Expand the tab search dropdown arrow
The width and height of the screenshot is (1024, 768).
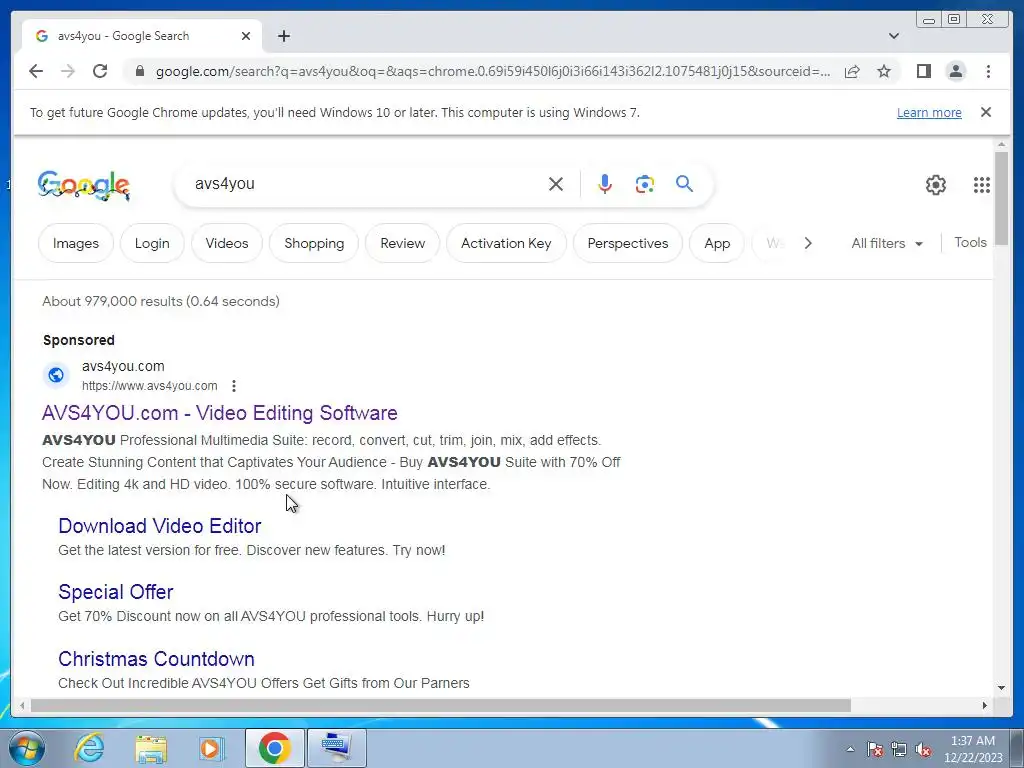tap(893, 36)
